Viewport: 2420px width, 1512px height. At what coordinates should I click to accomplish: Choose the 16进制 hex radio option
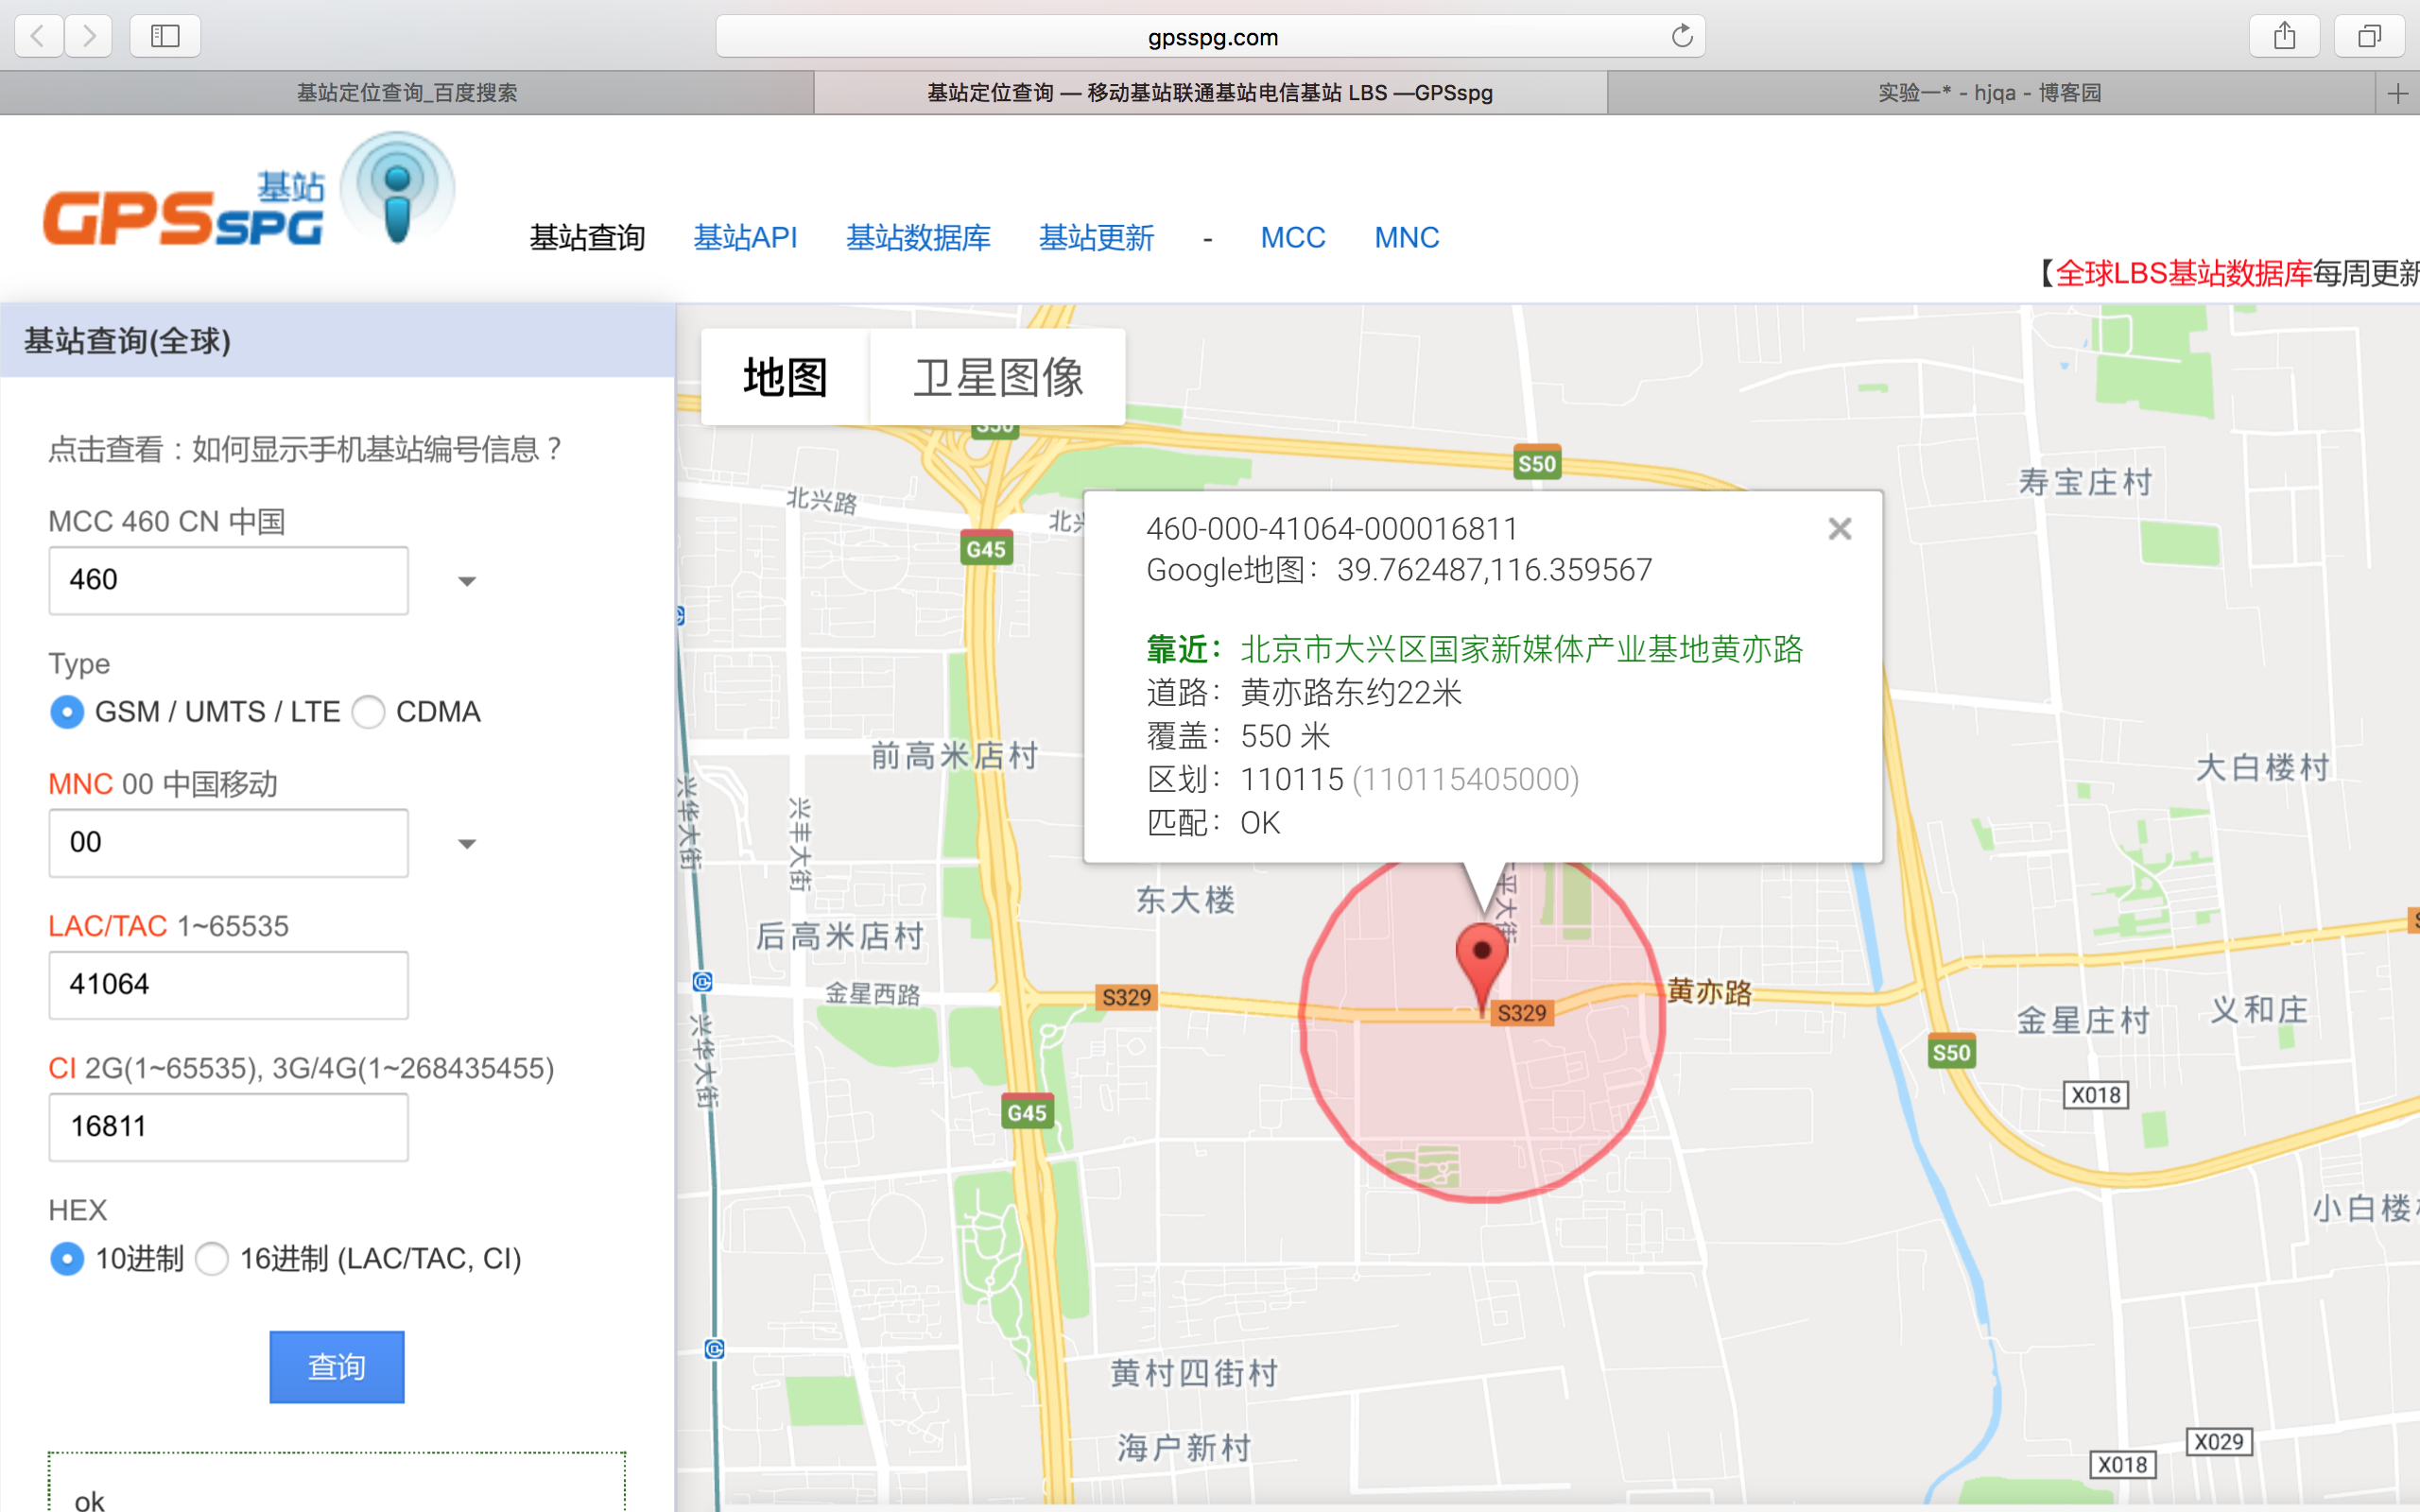(x=212, y=1258)
